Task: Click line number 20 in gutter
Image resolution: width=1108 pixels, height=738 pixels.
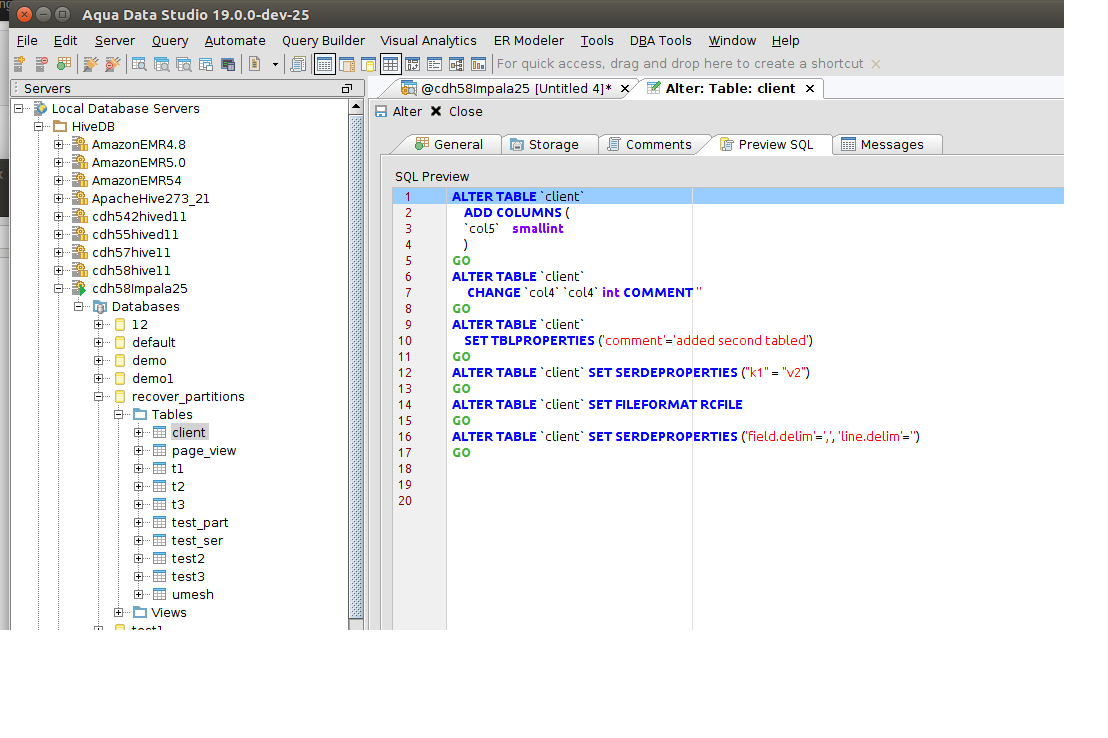Action: (x=405, y=501)
